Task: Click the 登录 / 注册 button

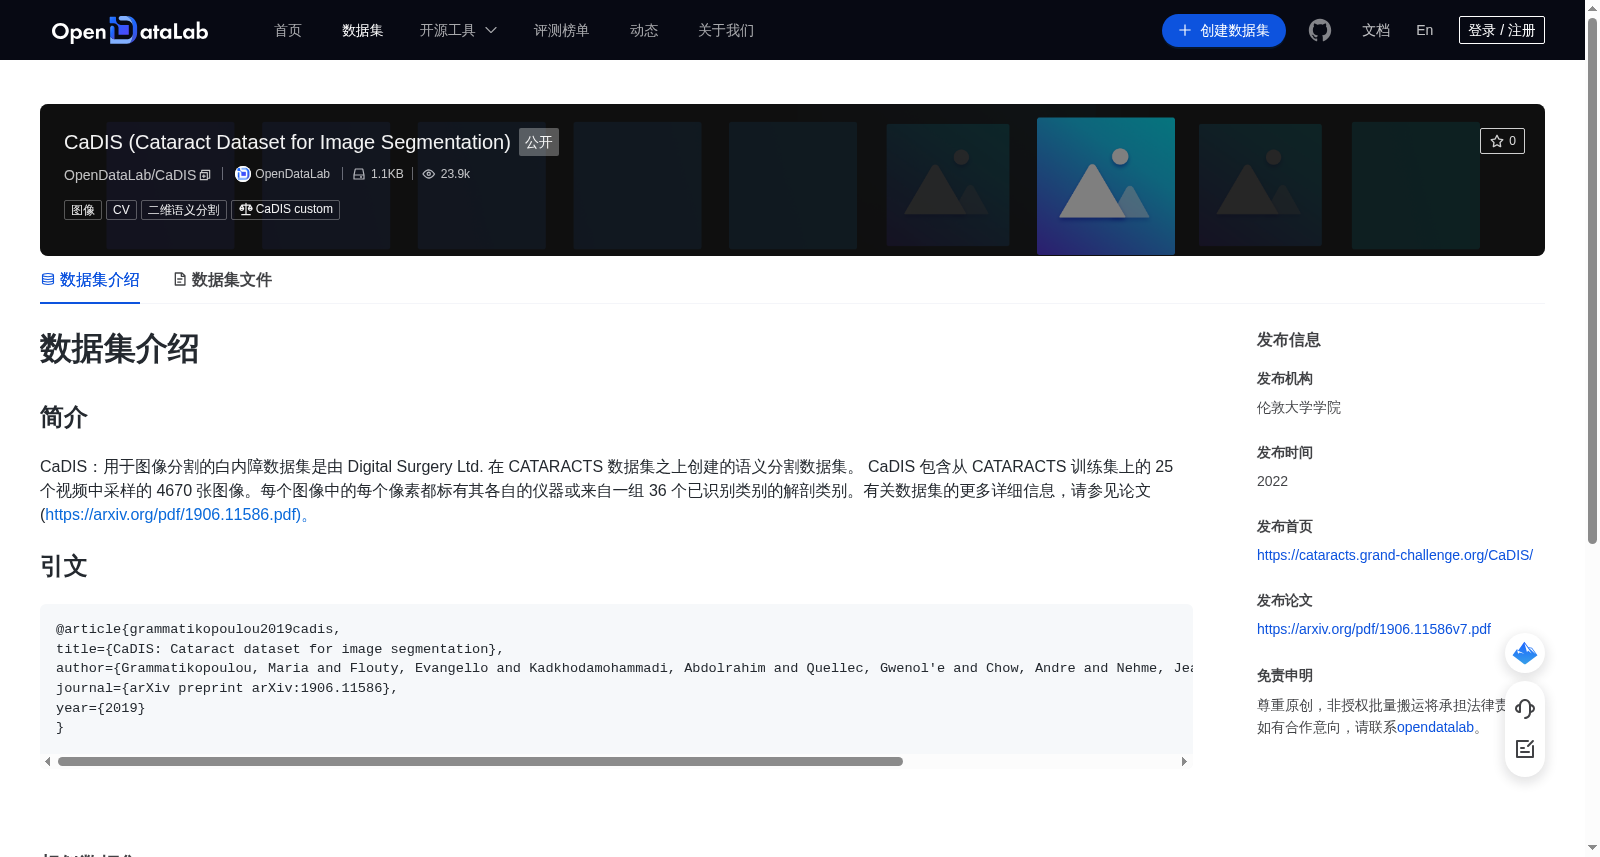Action: point(1502,30)
